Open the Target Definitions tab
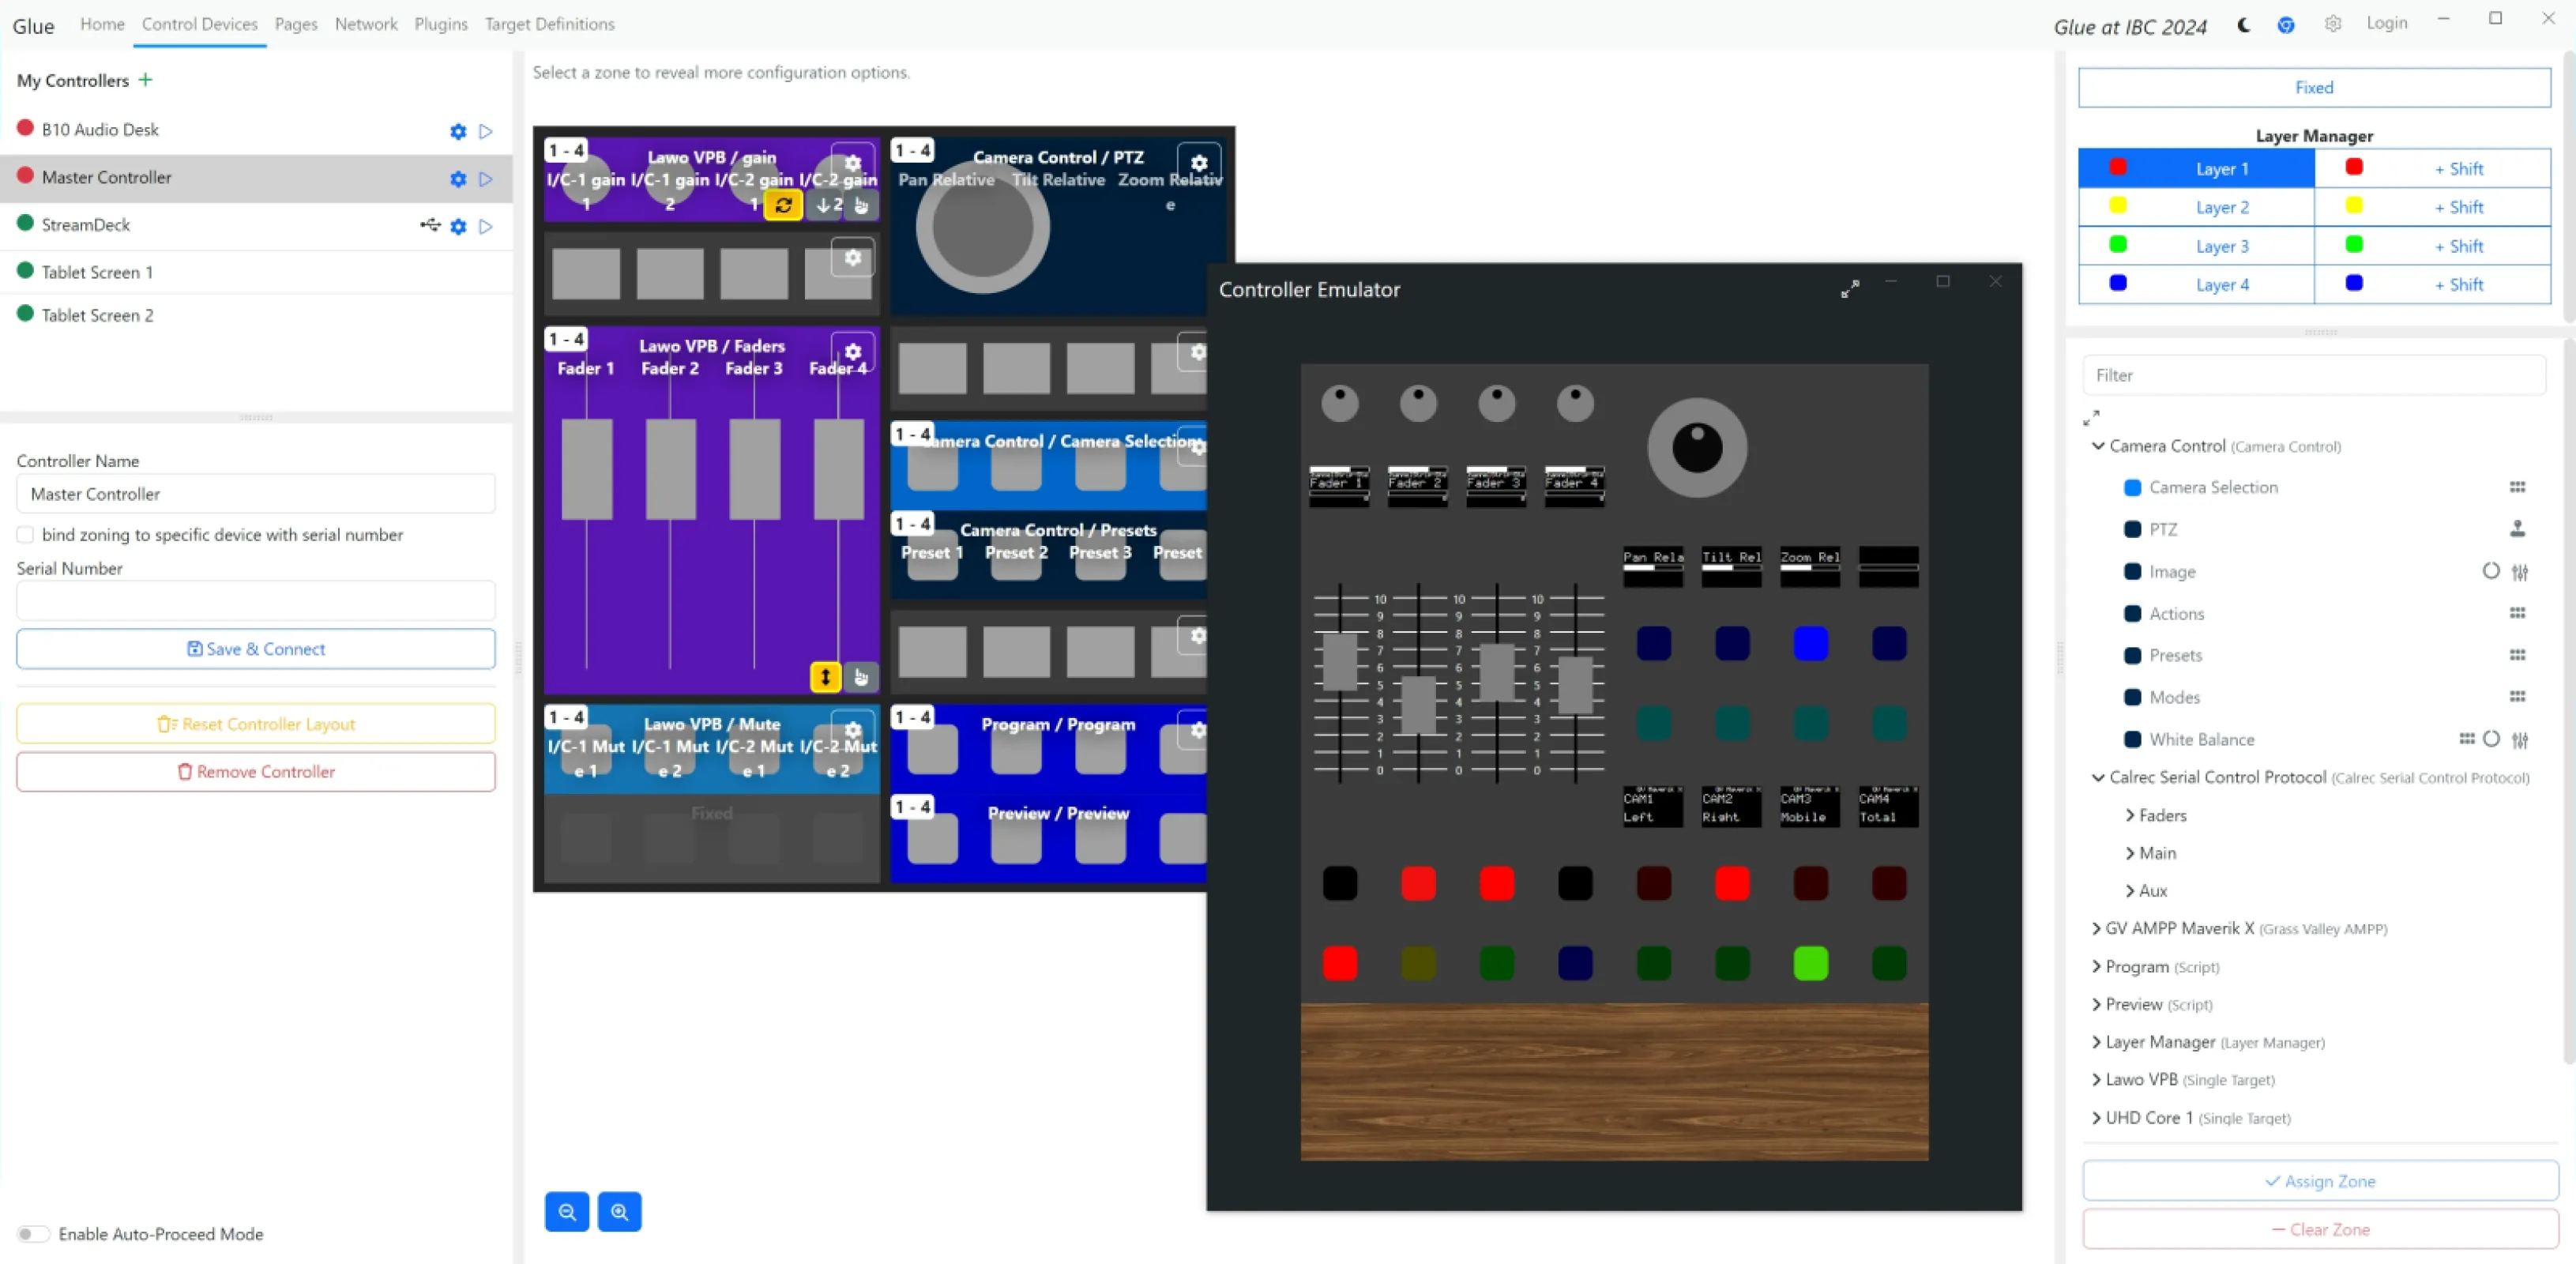Screen dimensions: 2576x1264 click(549, 24)
